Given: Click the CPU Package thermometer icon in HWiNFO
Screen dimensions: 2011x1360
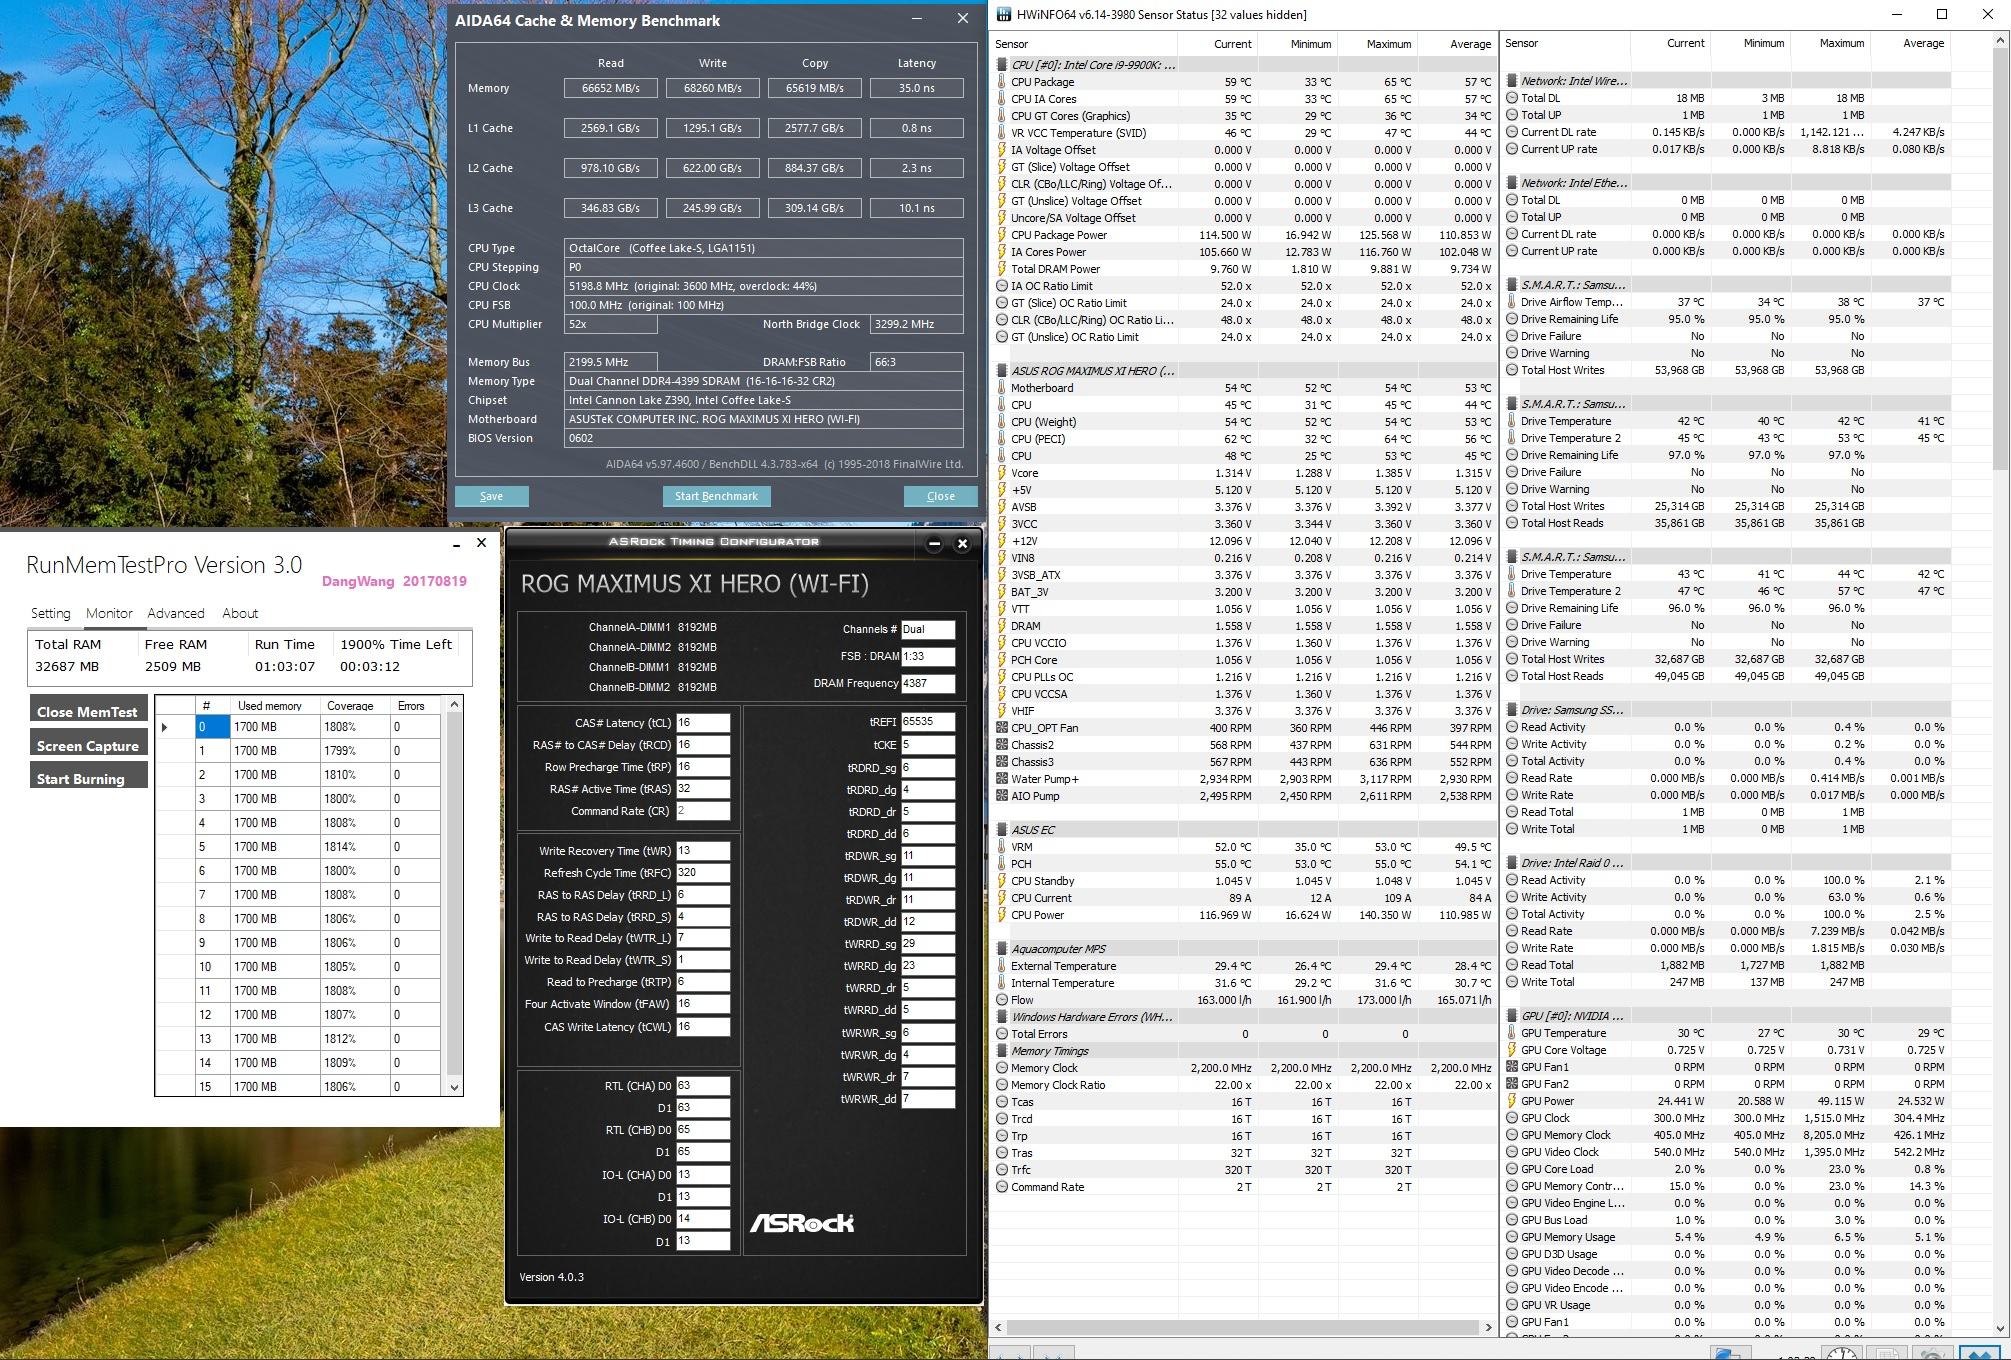Looking at the screenshot, I should point(1002,82).
